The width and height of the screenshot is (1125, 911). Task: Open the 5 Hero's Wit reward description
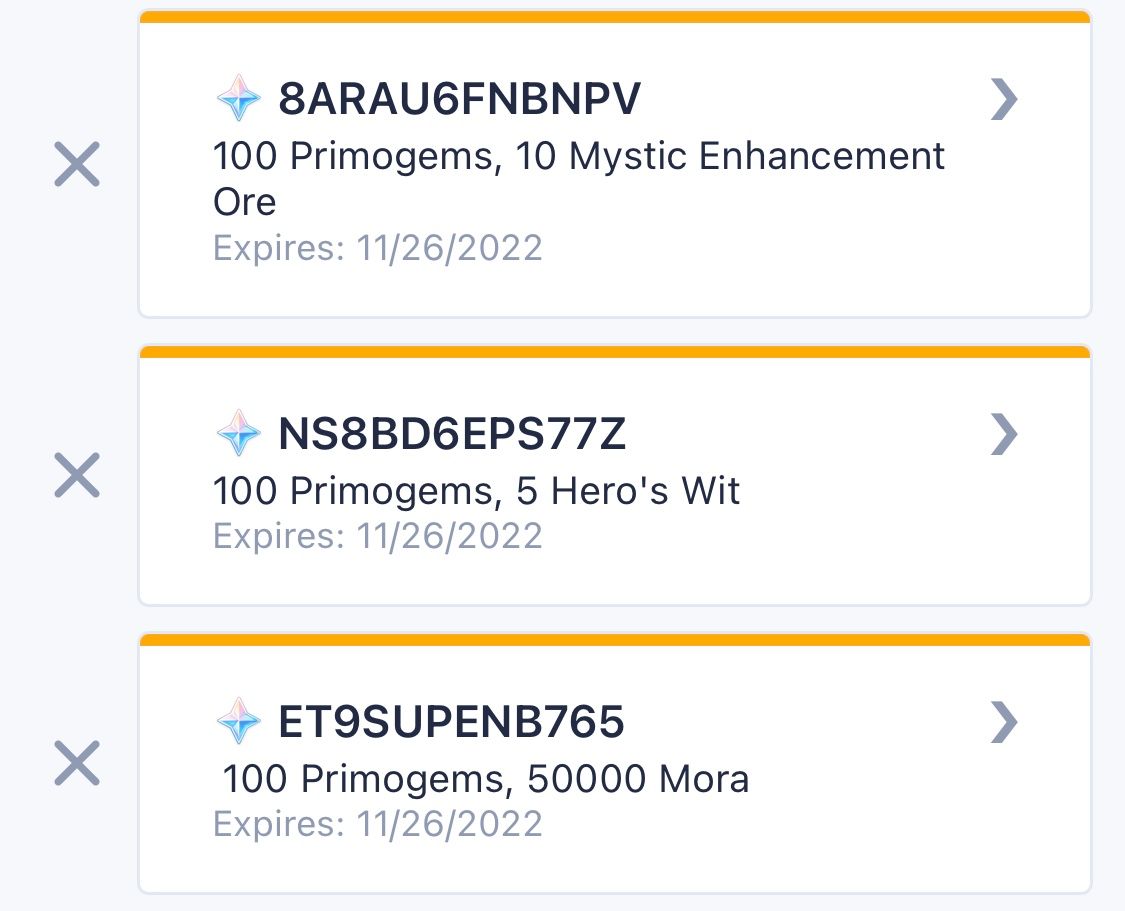pos(477,490)
